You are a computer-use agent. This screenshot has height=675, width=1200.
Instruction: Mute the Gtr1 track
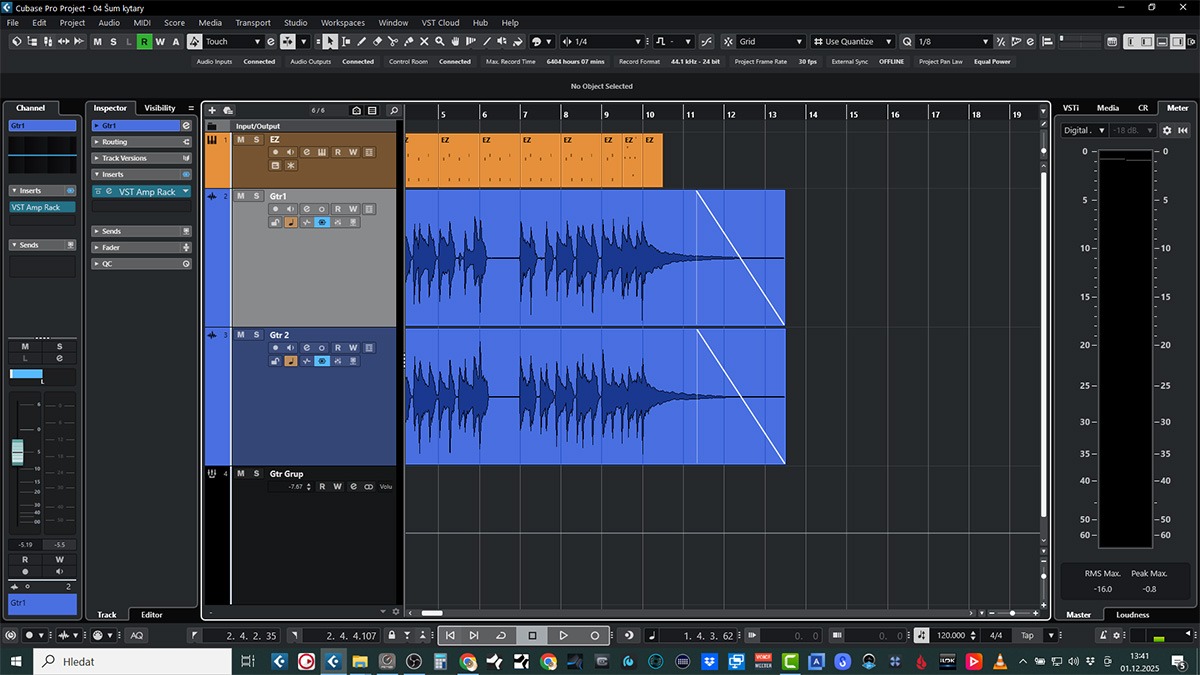point(241,196)
